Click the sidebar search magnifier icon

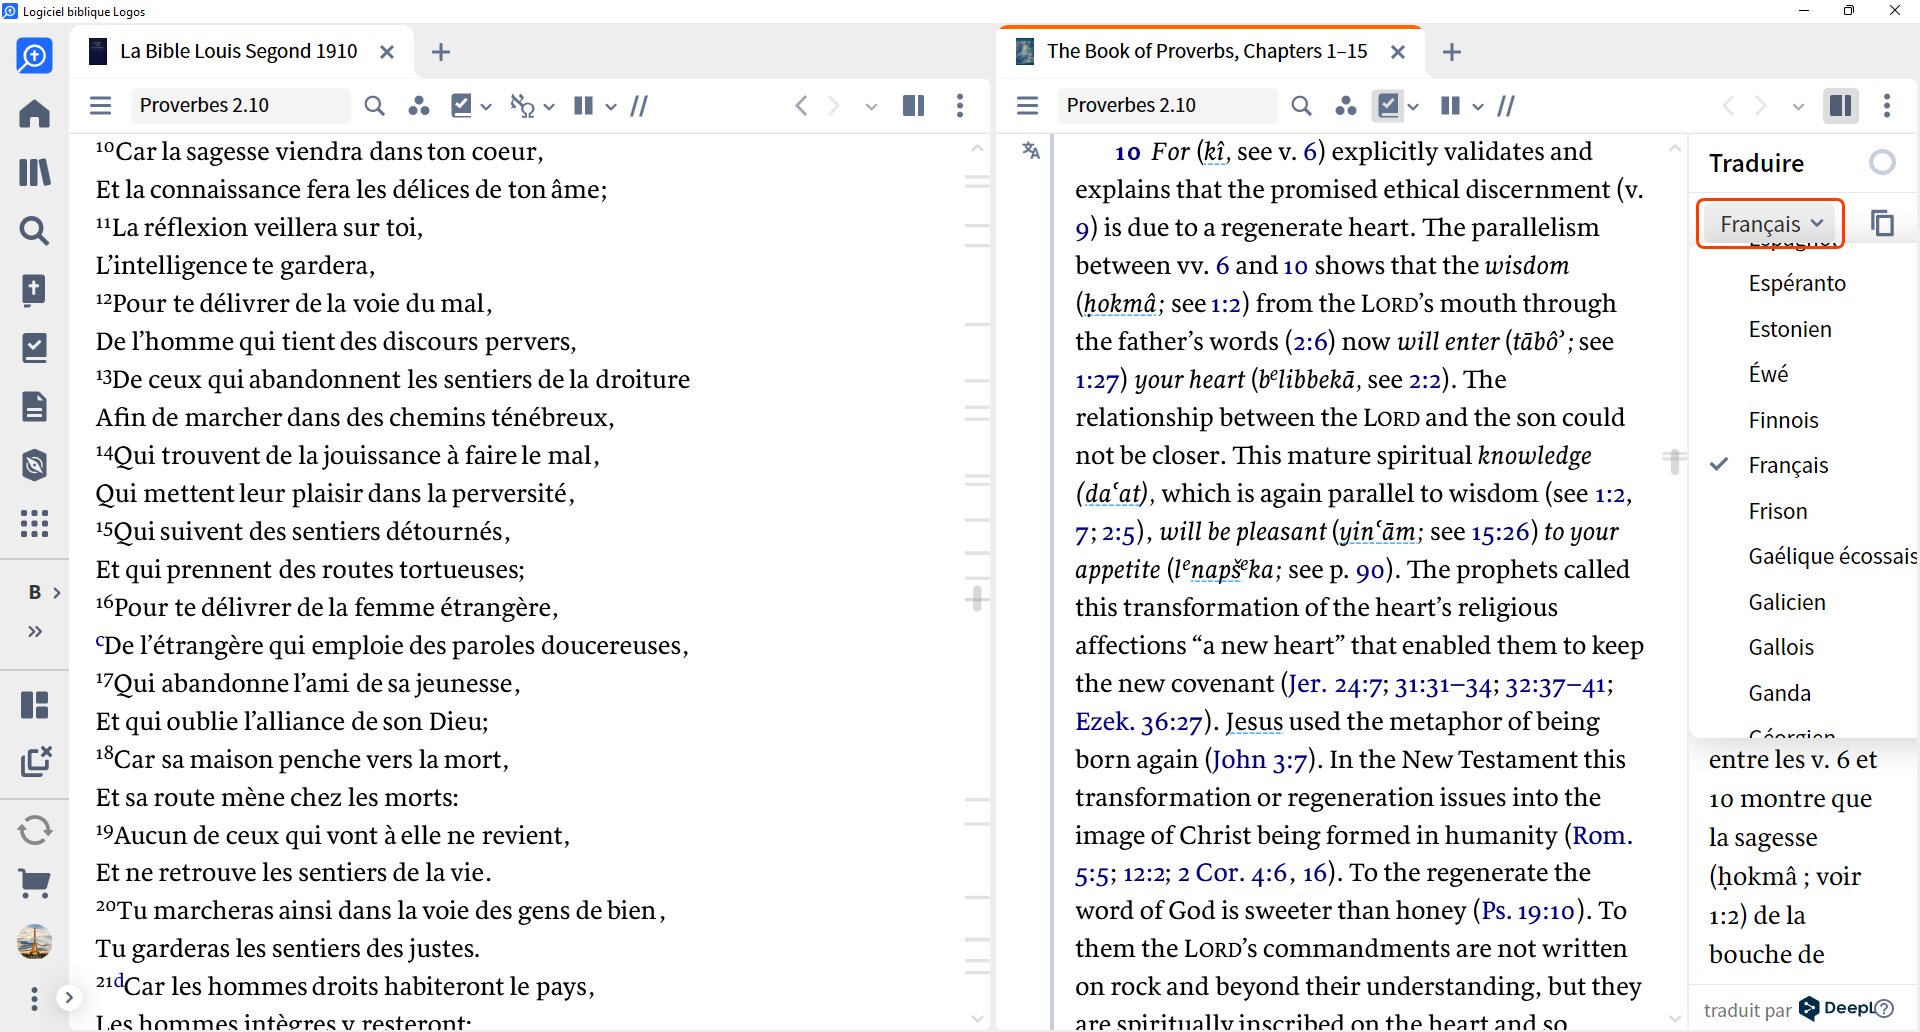(x=34, y=231)
